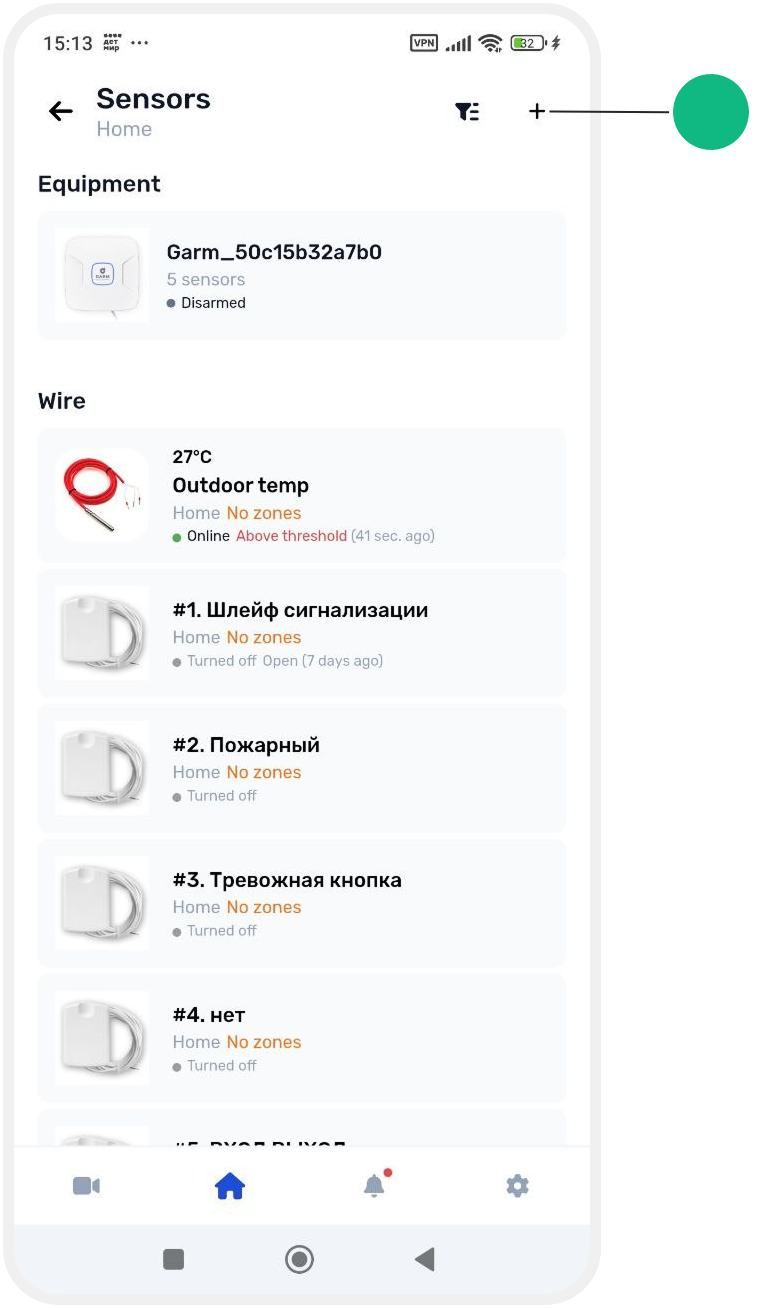The height and width of the screenshot is (1308, 774).
Task: Tap the red temperature probe thumbnail
Action: [102, 495]
